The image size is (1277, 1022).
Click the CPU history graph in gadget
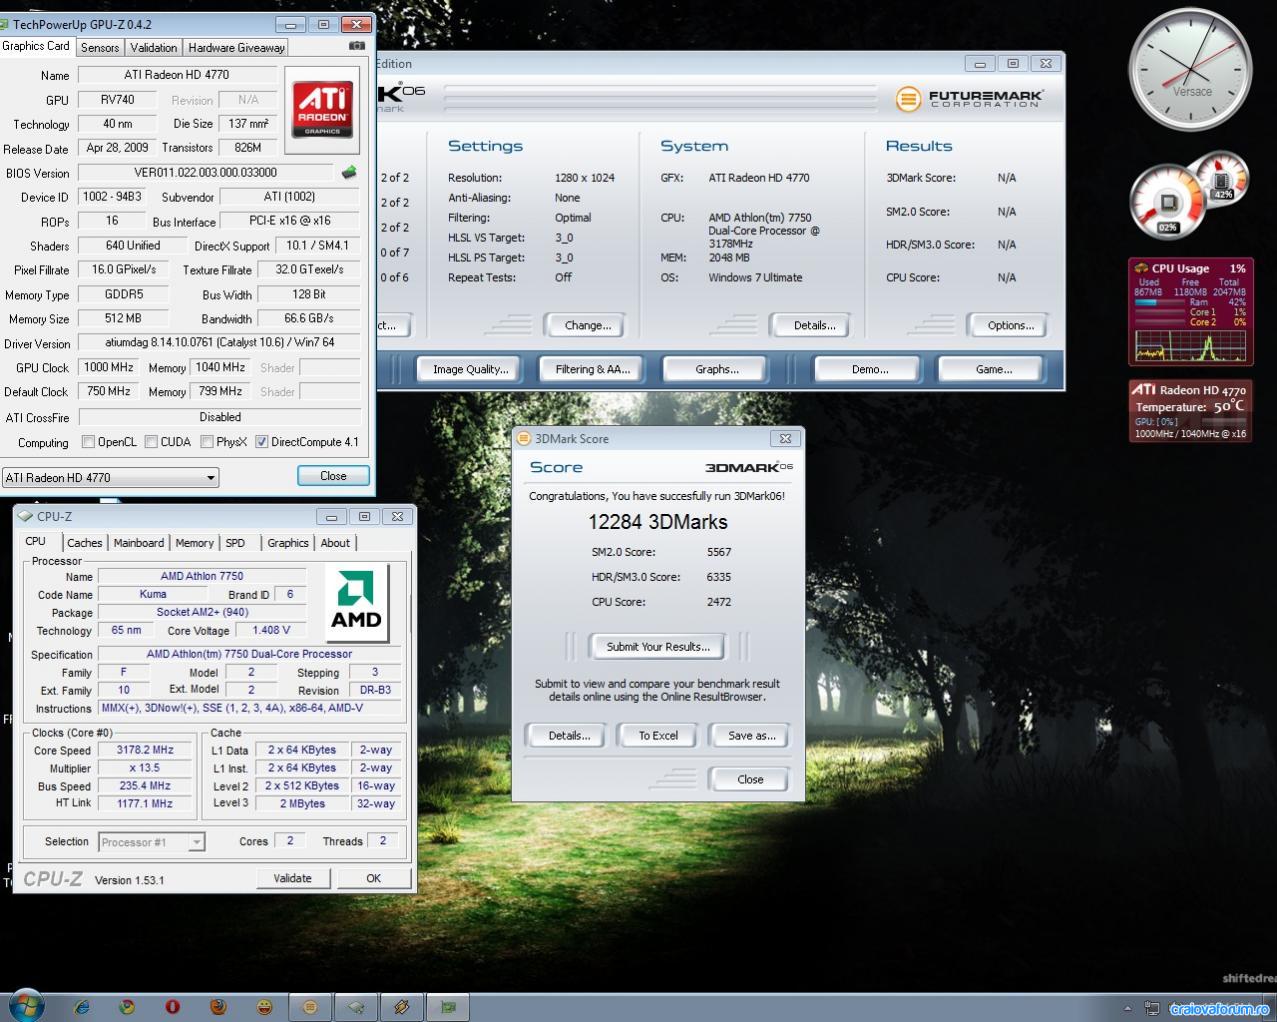tap(1189, 346)
